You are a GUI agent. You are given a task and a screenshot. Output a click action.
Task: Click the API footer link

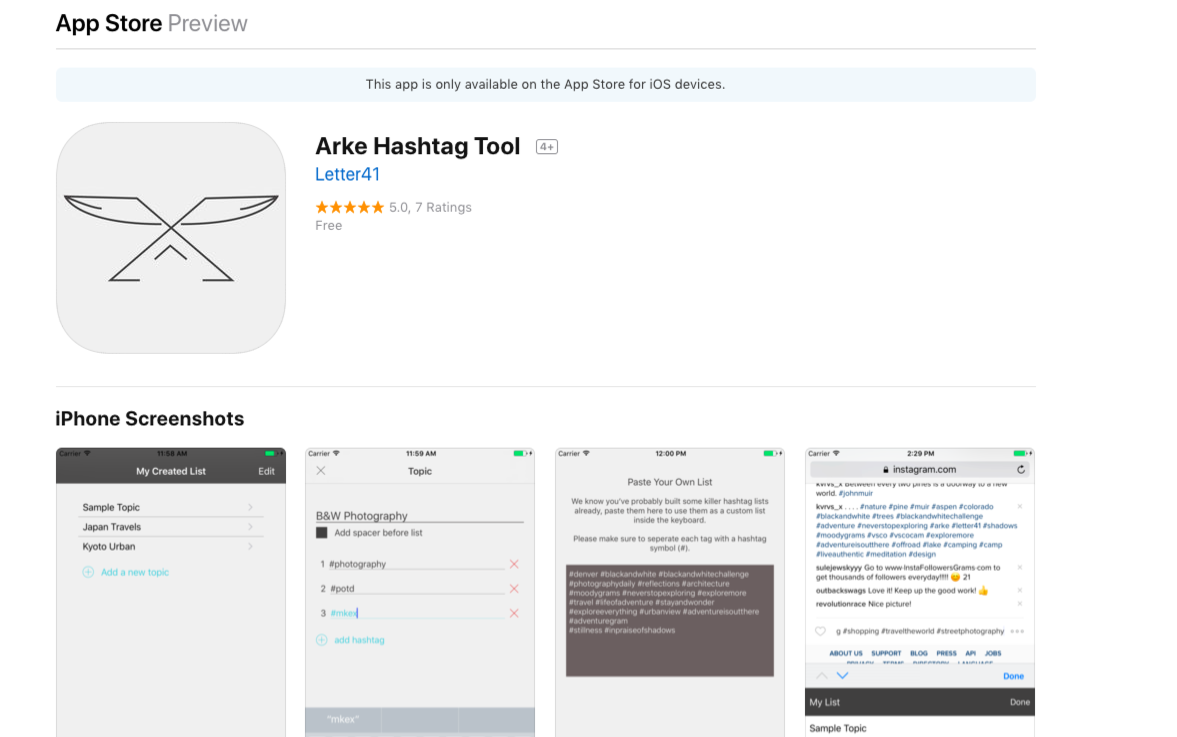(x=971, y=654)
